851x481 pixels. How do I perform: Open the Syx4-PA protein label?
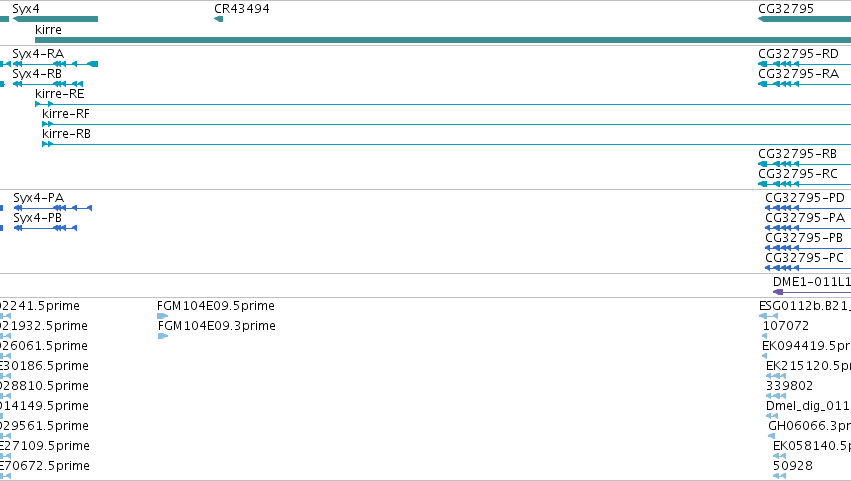[39, 198]
